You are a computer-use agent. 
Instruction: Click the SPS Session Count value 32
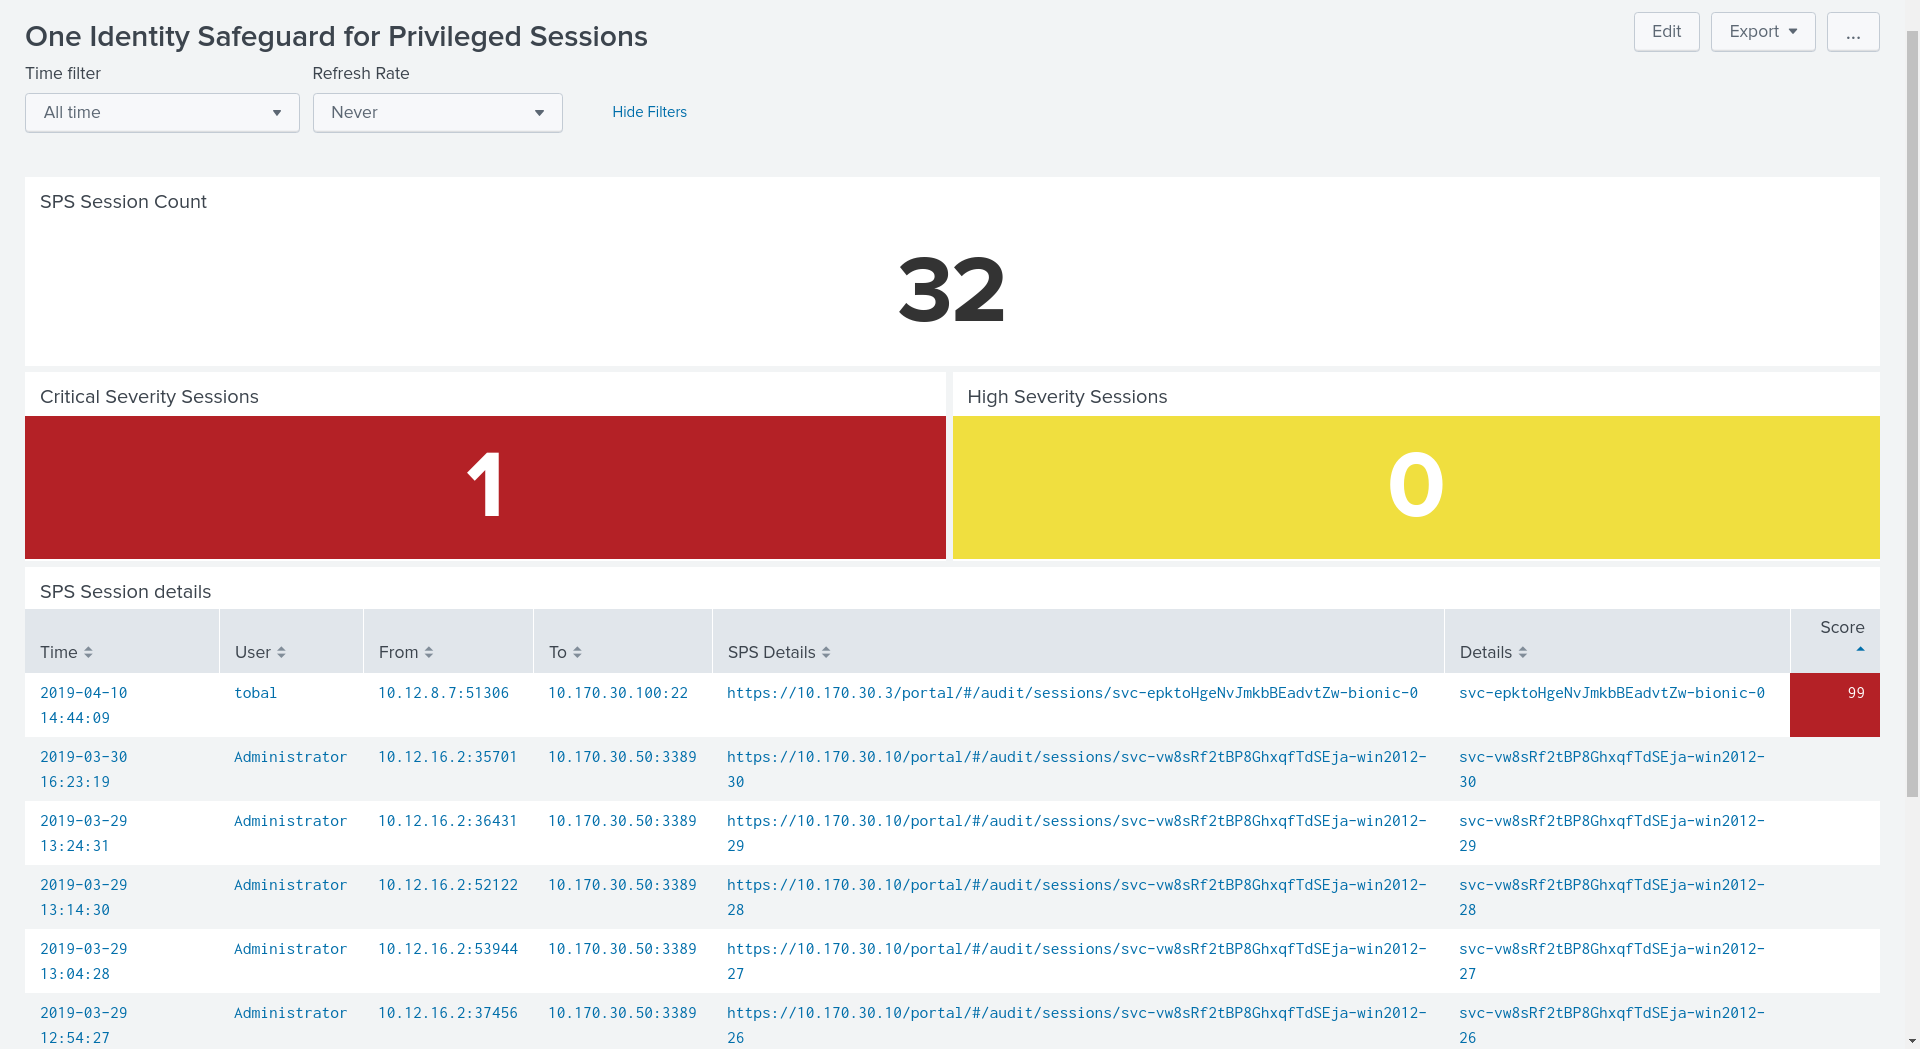951,290
